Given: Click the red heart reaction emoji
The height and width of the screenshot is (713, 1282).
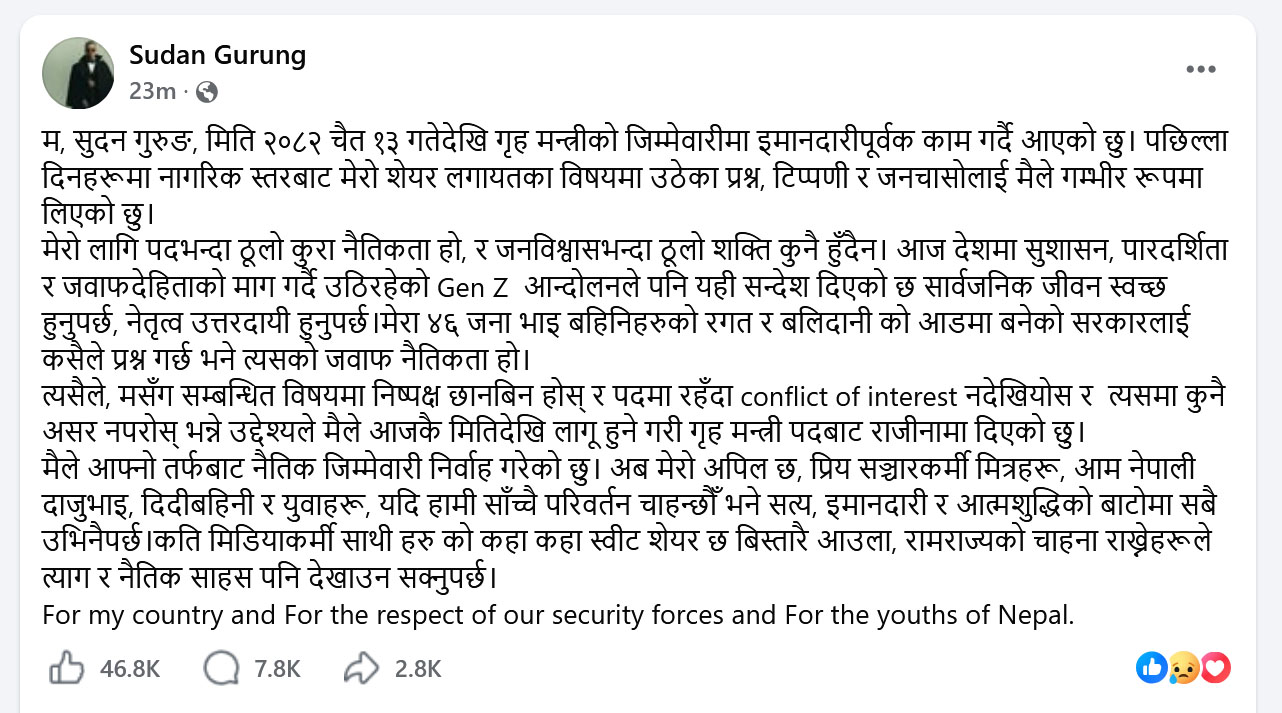Looking at the screenshot, I should [1215, 668].
